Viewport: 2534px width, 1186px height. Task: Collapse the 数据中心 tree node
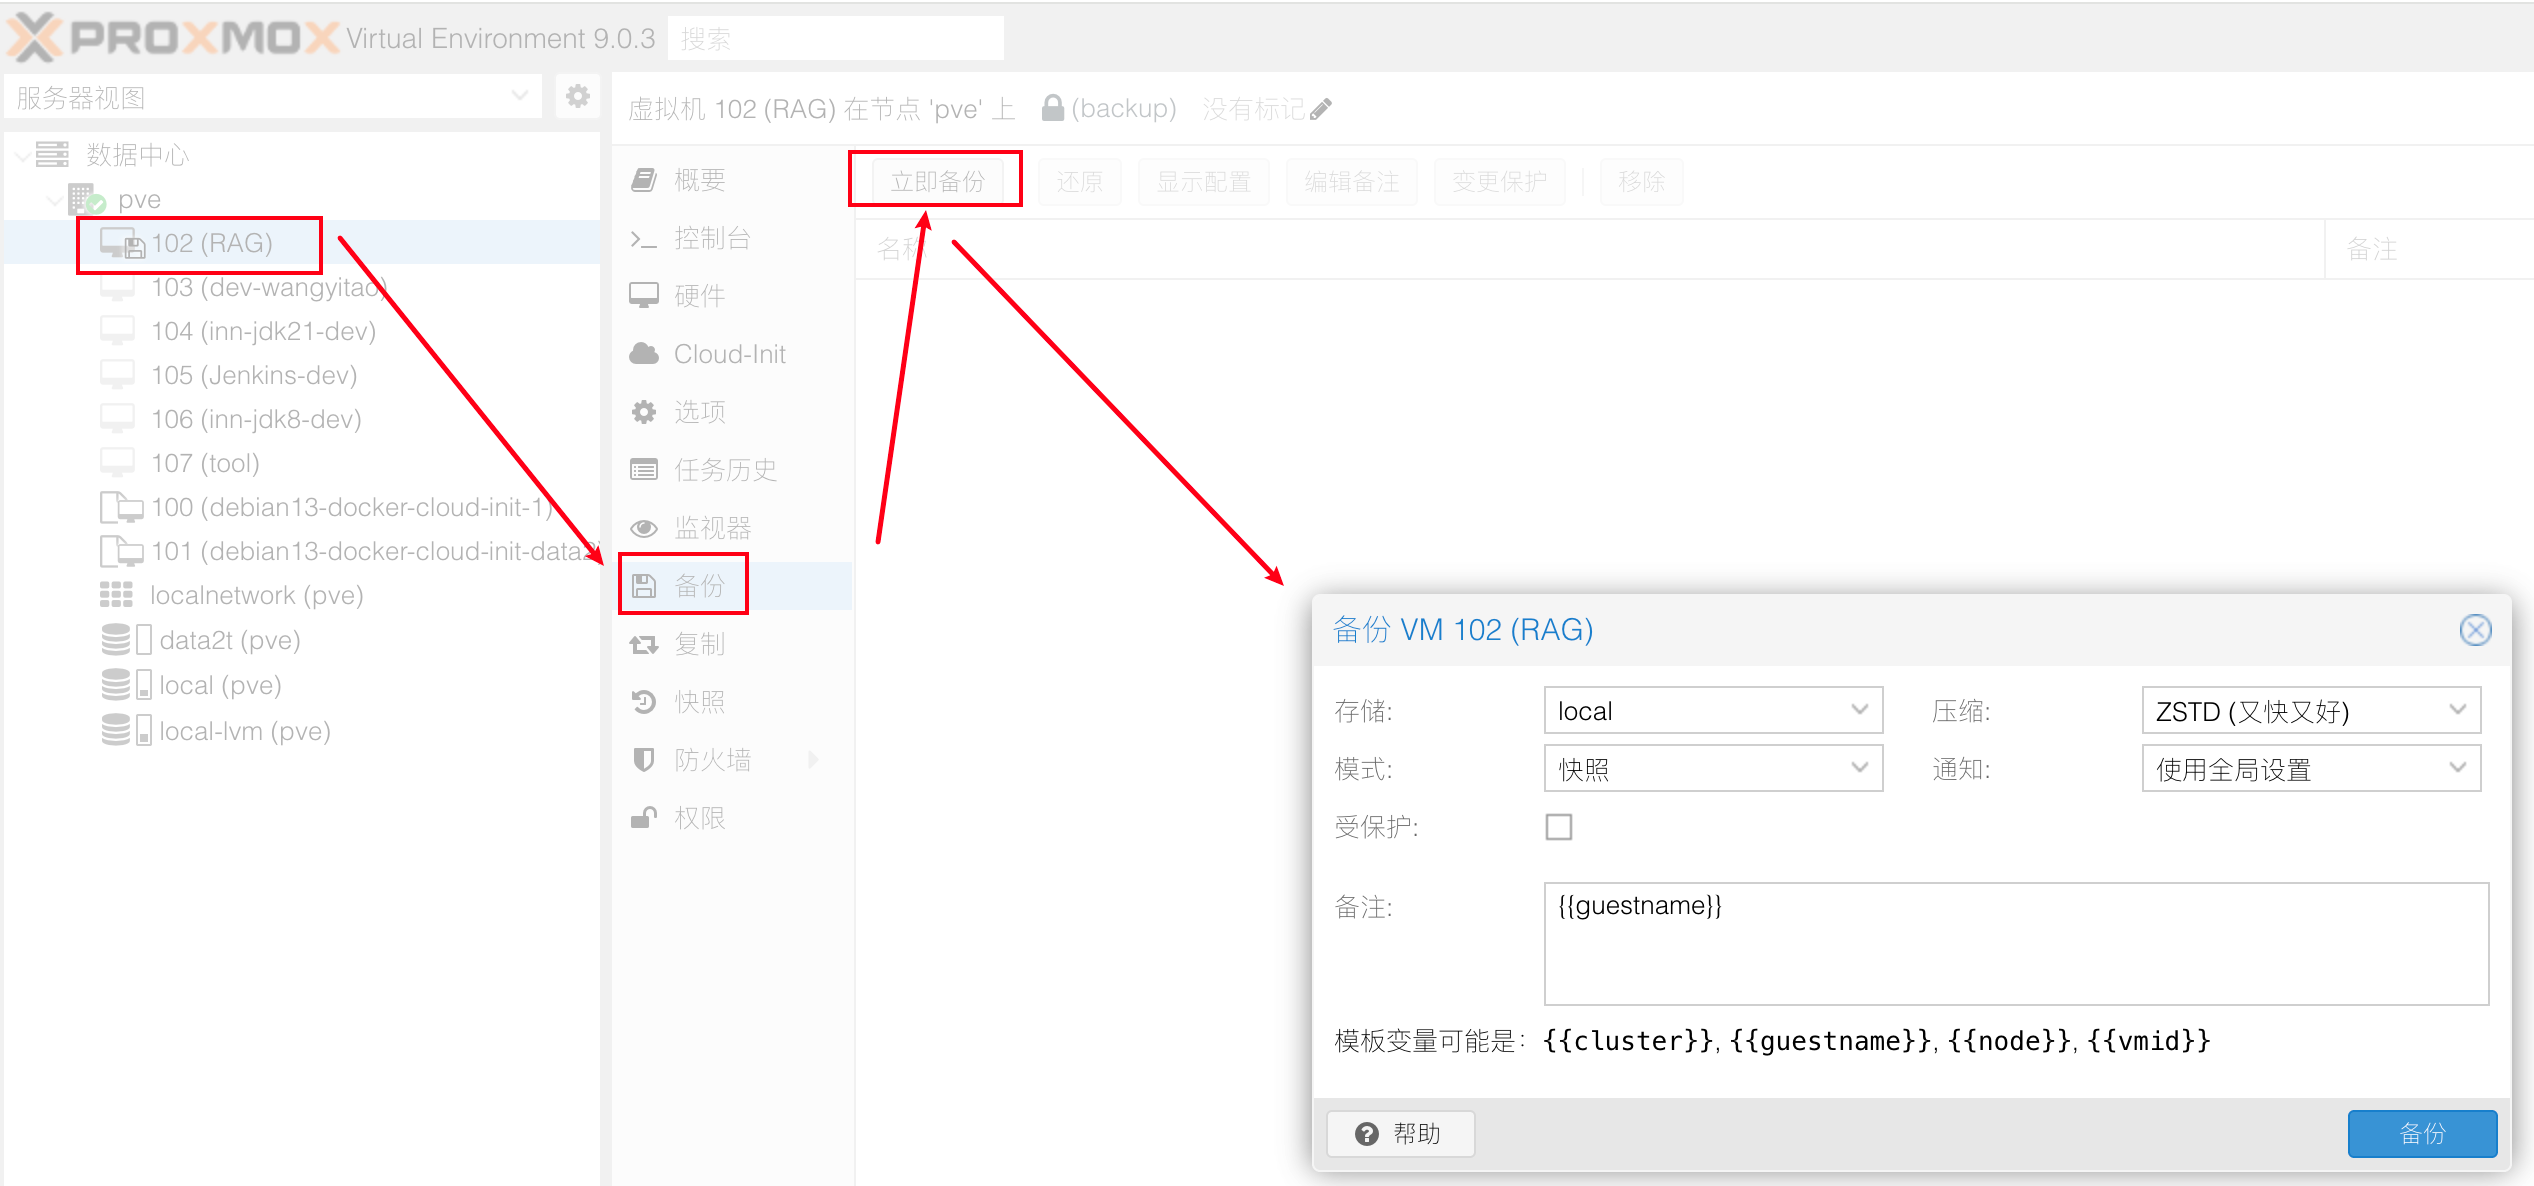coord(22,155)
